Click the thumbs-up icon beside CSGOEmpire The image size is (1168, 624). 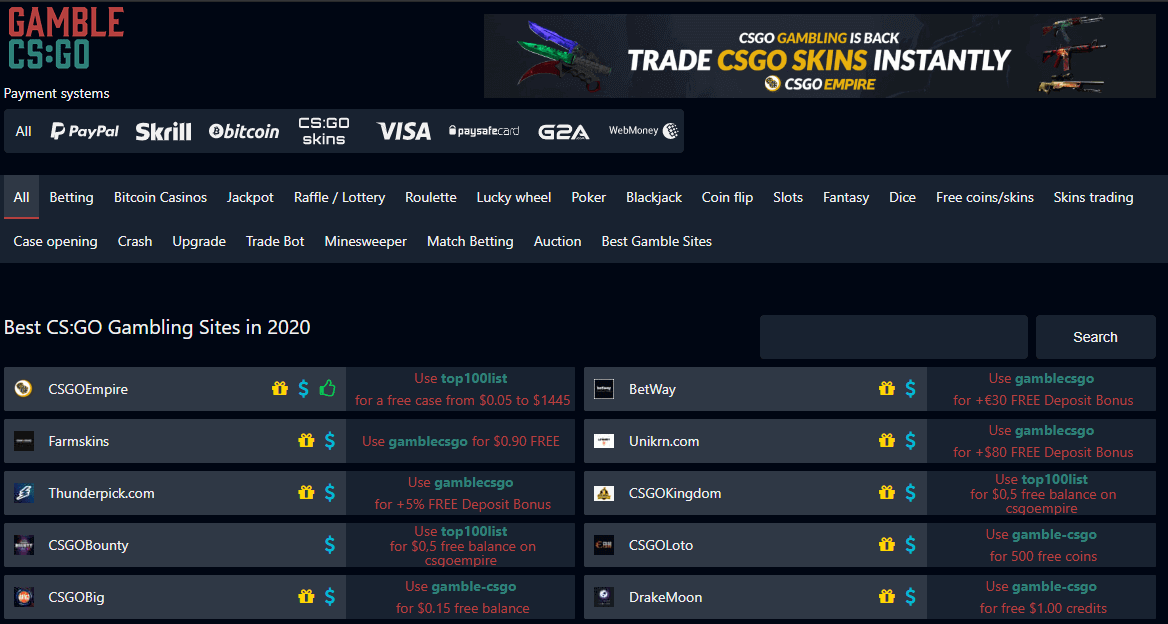click(x=327, y=388)
